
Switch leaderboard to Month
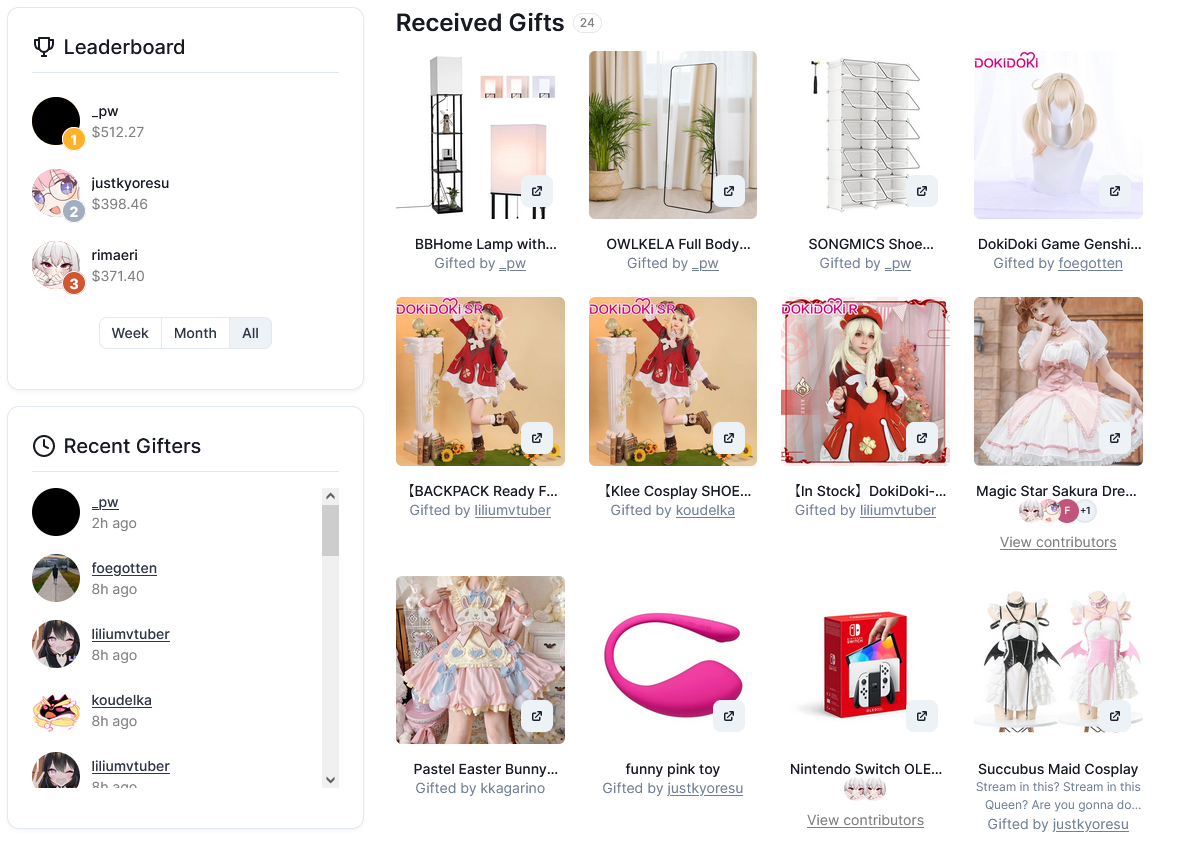coord(195,333)
